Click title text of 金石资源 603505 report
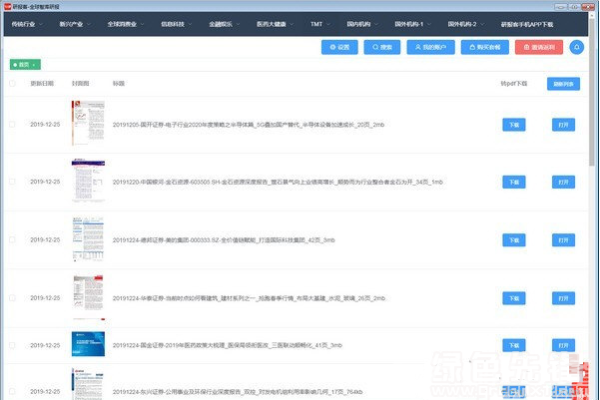Image resolution: width=600 pixels, height=400 pixels. 277,182
